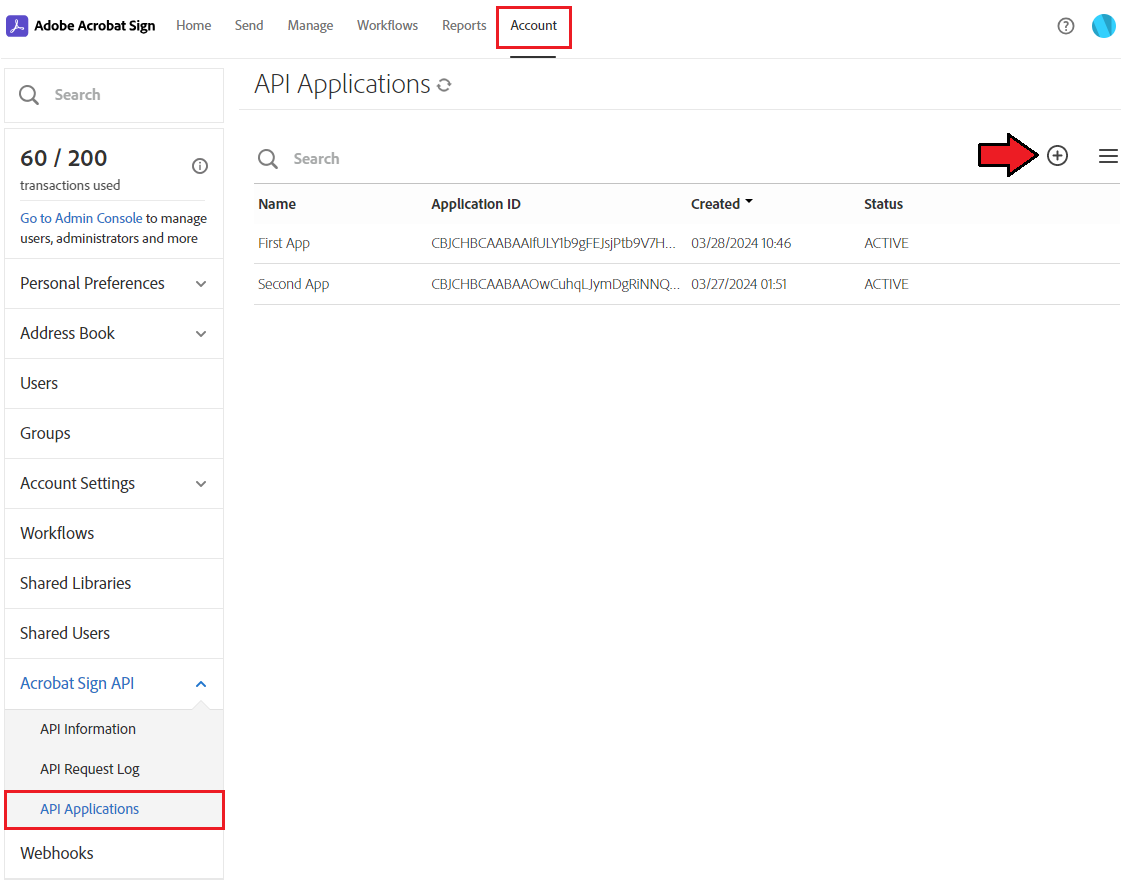Click the user profile avatar
1121x887 pixels.
coord(1103,26)
